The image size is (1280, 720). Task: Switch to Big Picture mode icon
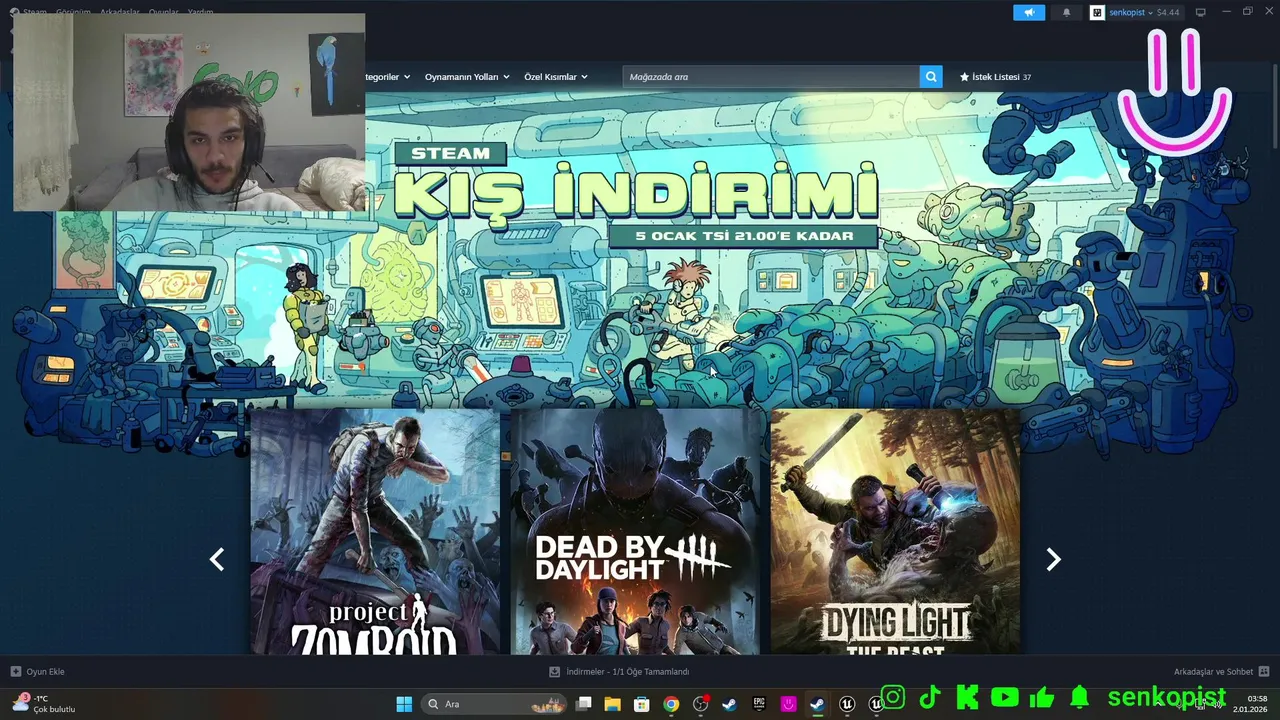pos(1201,12)
